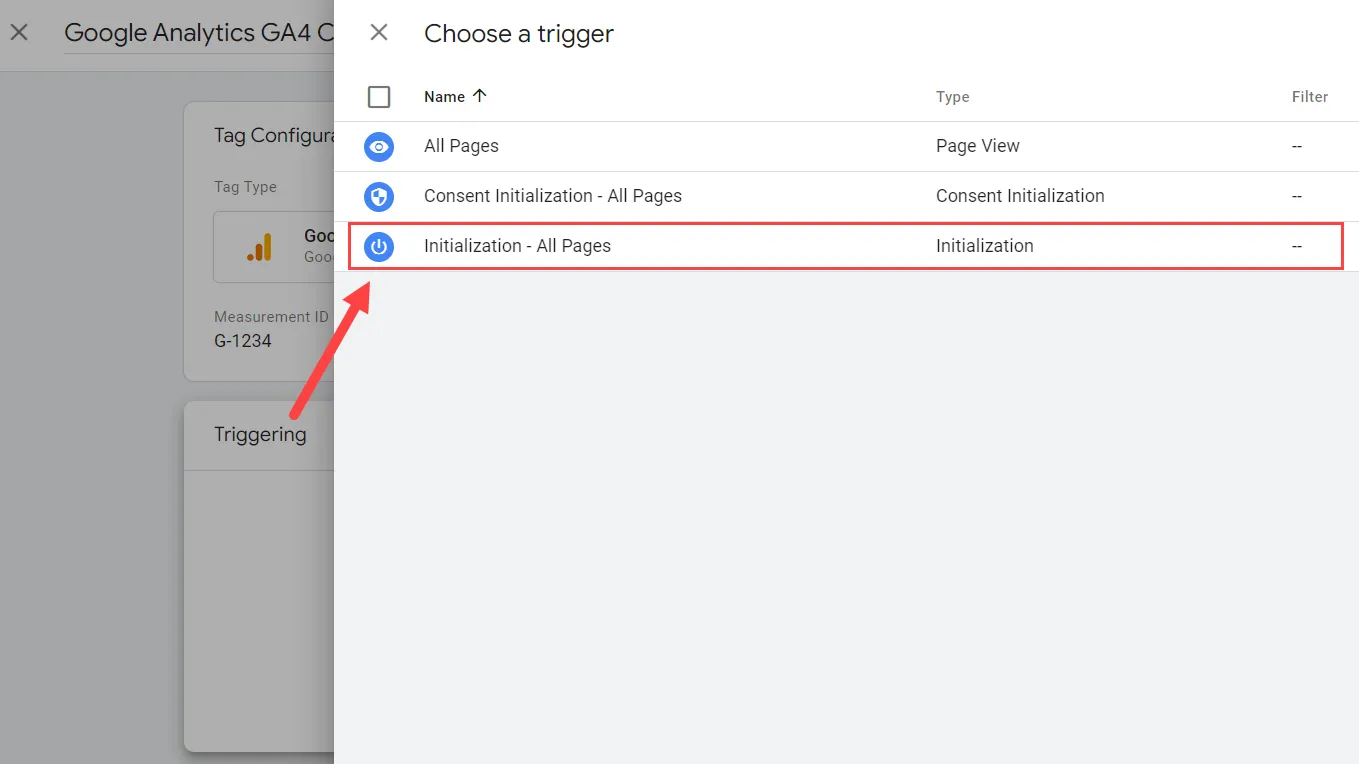Select Consent Initialization - All Pages trigger
Viewport: 1359px width, 764px height.
pyautogui.click(x=553, y=196)
